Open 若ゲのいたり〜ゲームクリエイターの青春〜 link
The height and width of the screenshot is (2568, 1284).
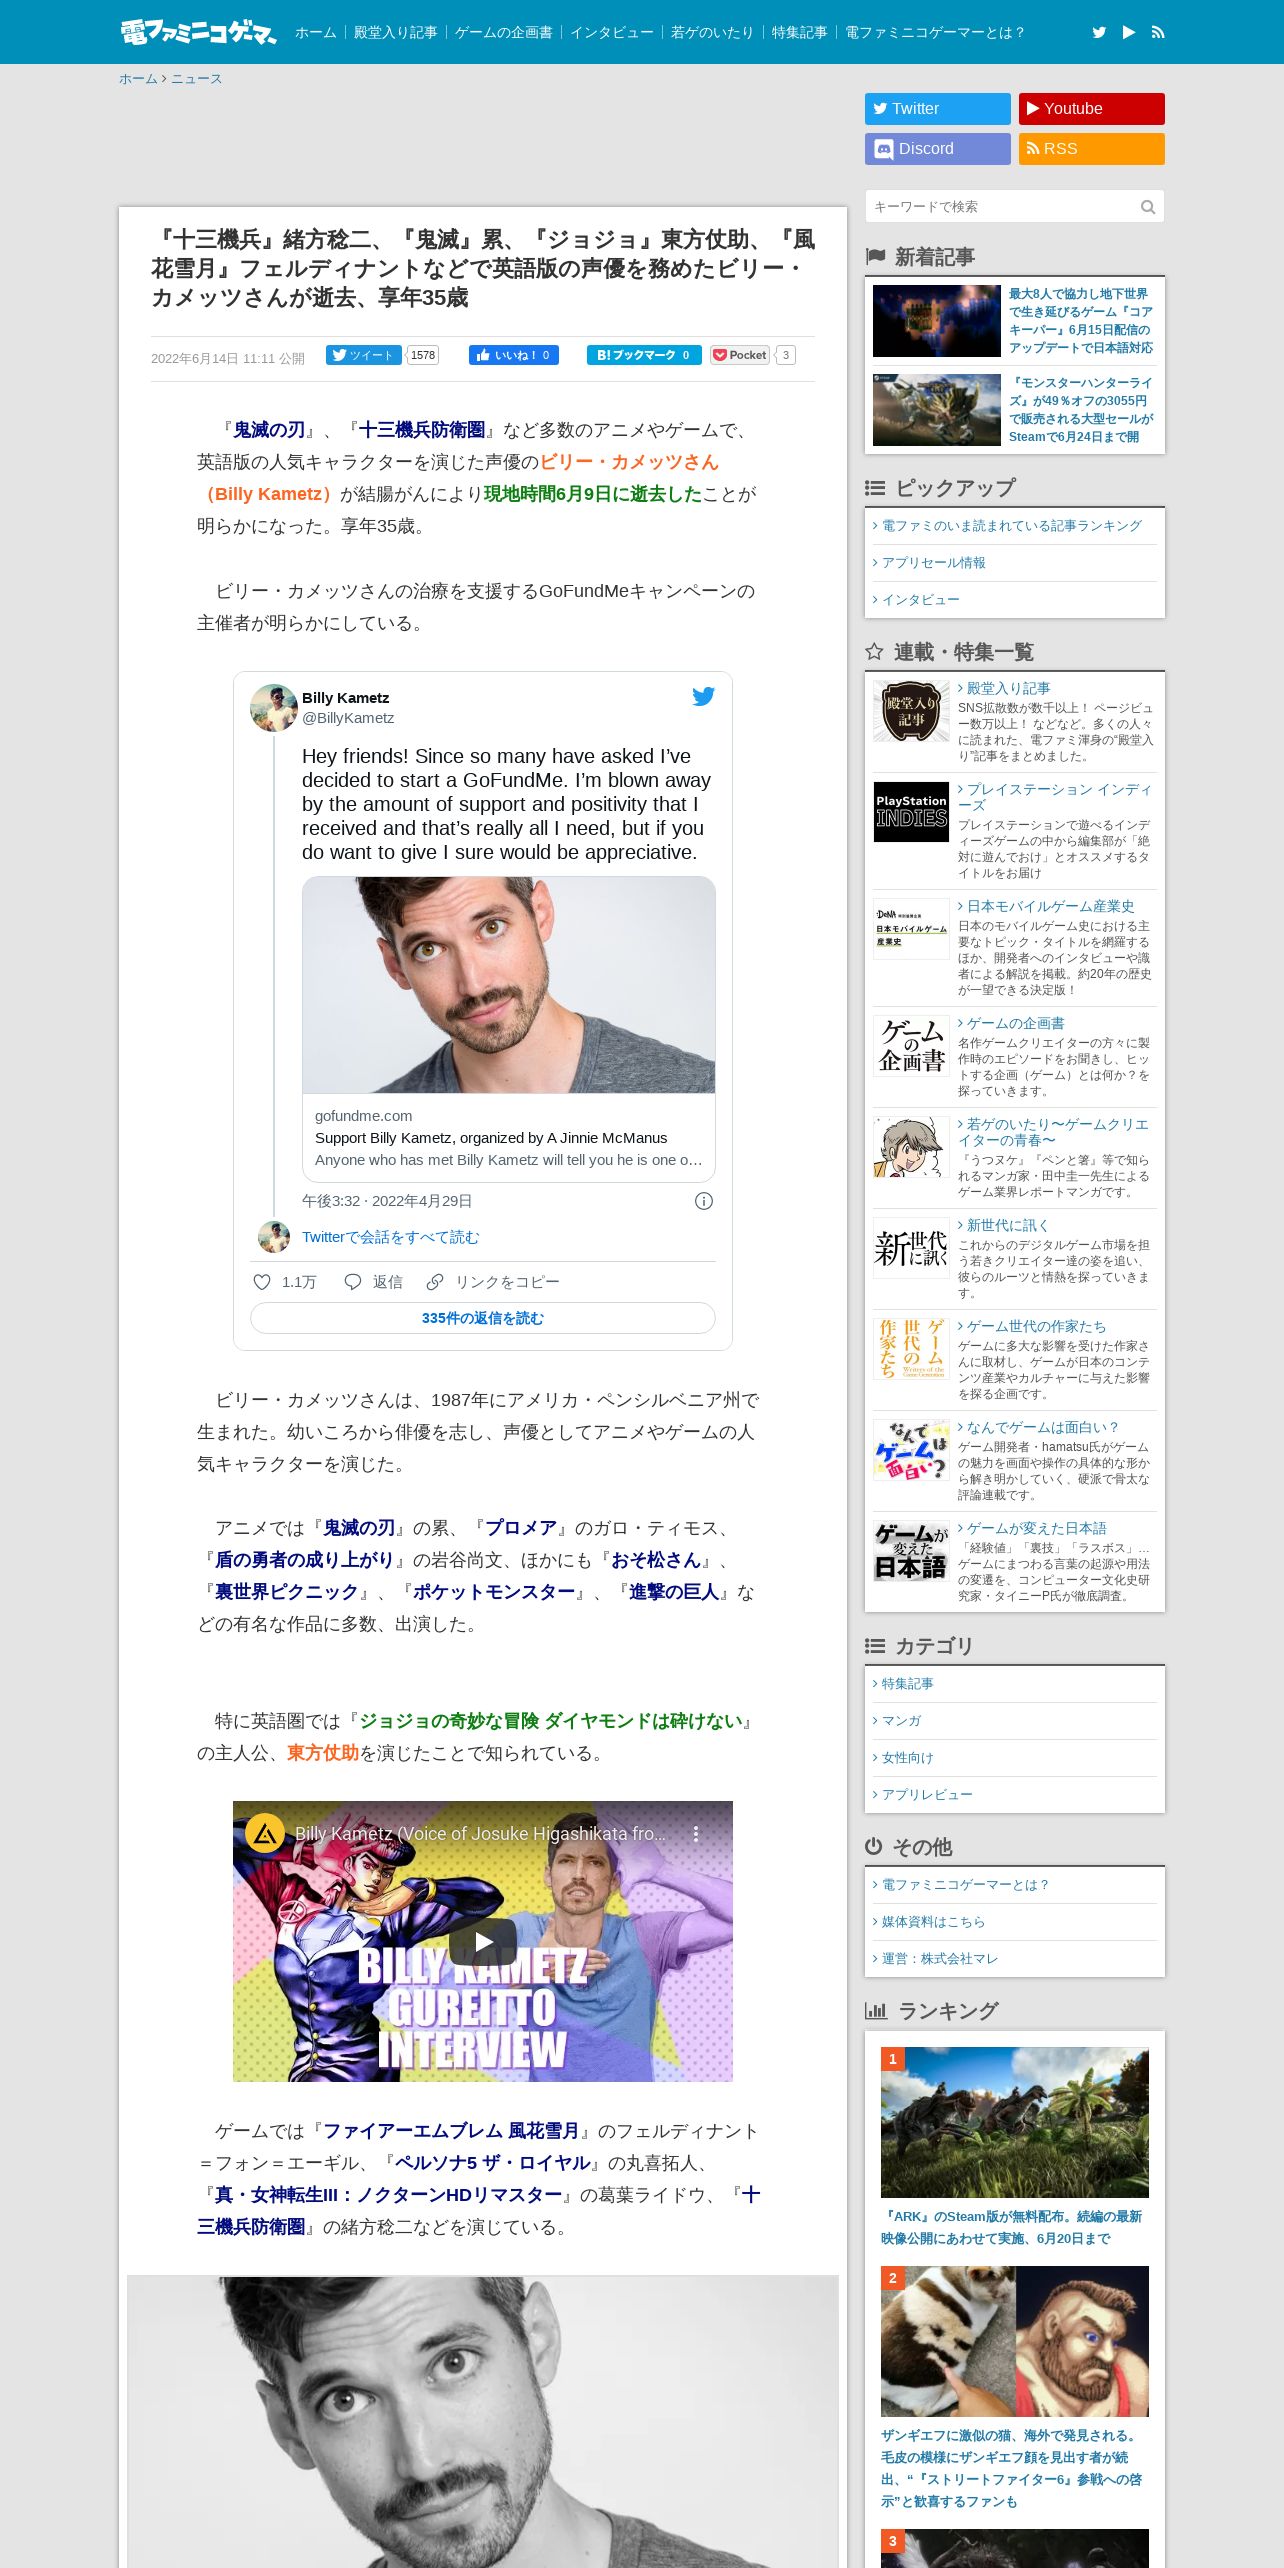[x=1053, y=1132]
